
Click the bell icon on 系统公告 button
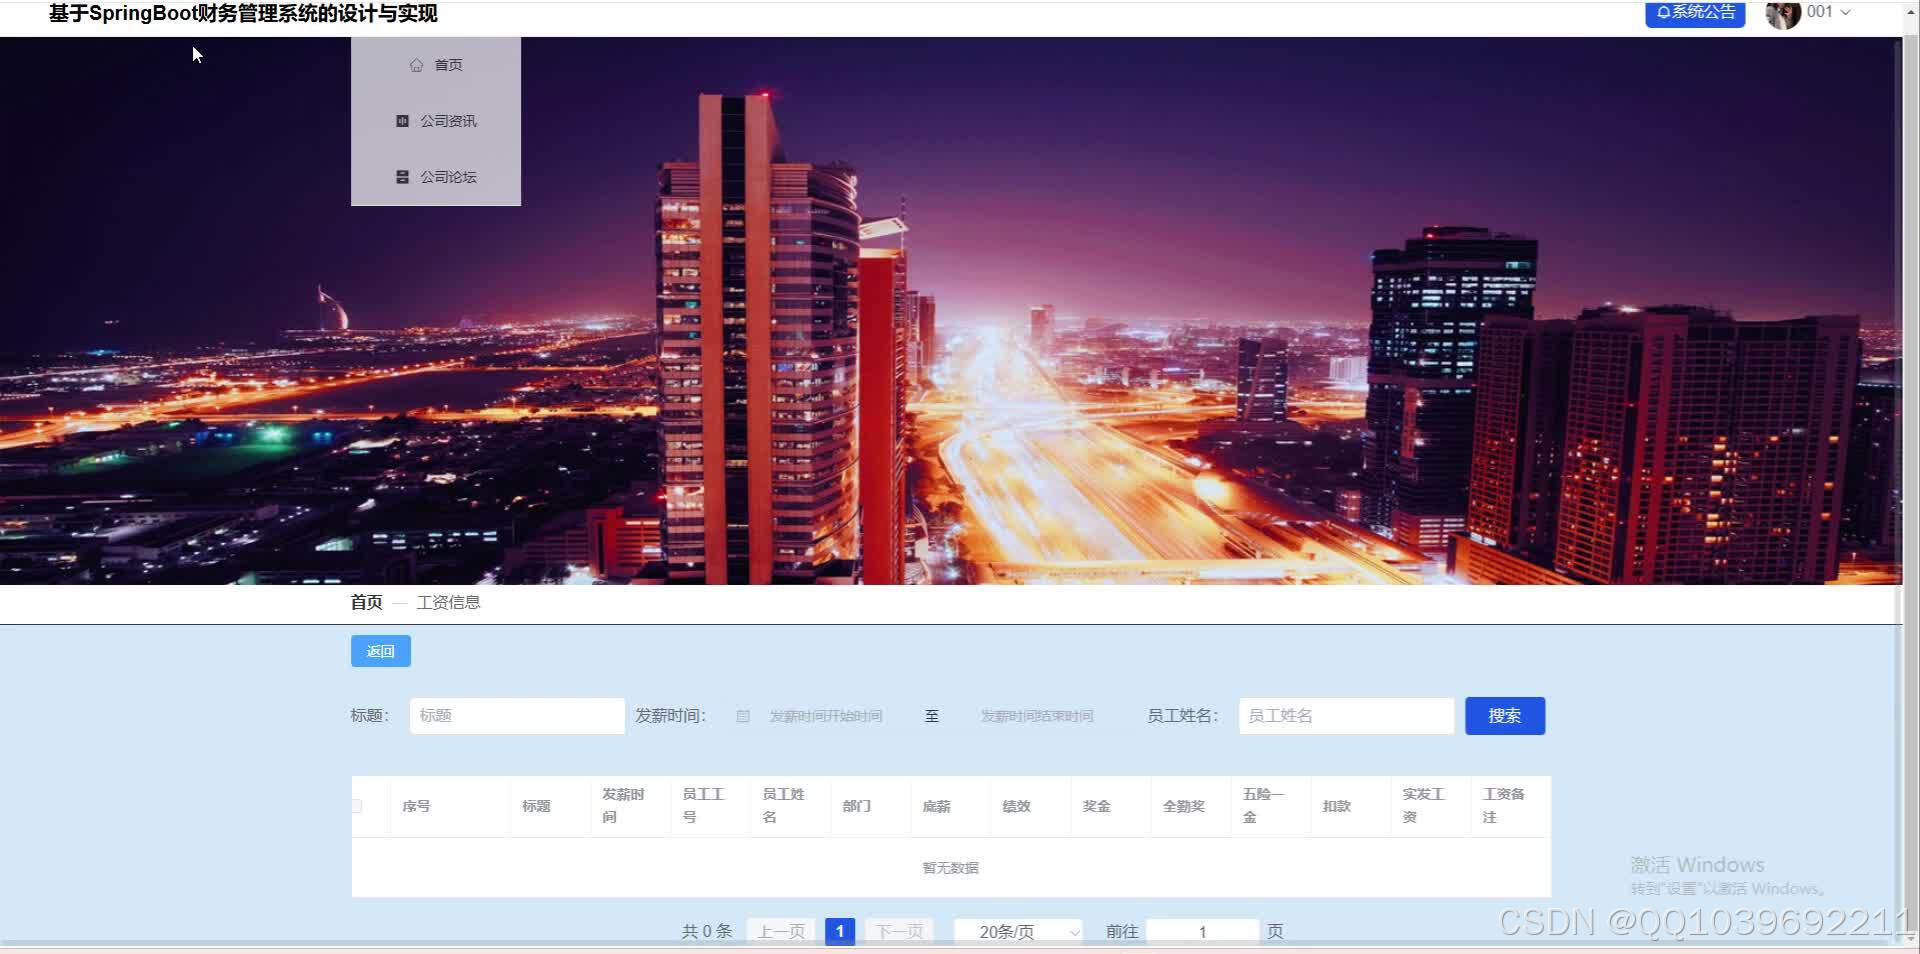1662,12
